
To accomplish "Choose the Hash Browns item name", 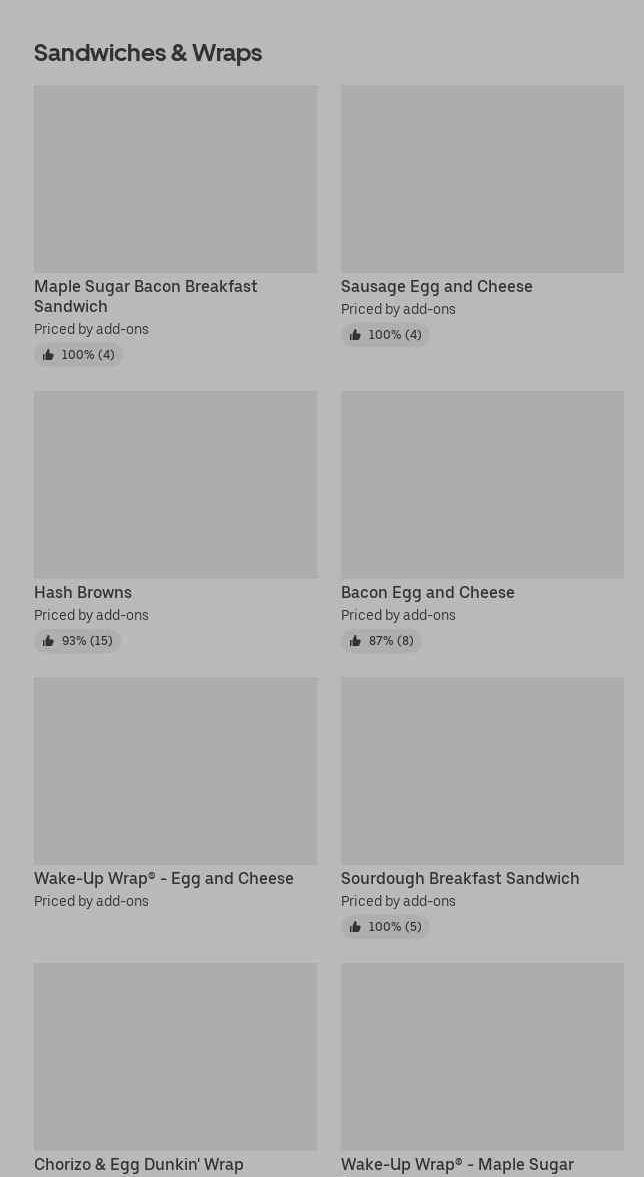I will [83, 593].
